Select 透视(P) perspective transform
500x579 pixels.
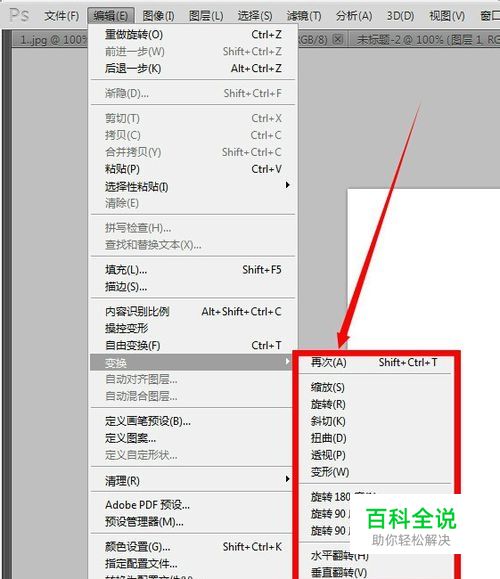tap(375, 455)
